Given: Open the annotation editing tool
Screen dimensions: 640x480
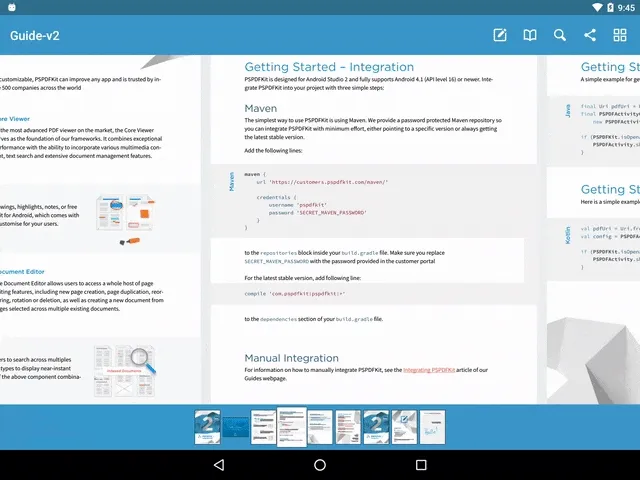Looking at the screenshot, I should pos(500,36).
